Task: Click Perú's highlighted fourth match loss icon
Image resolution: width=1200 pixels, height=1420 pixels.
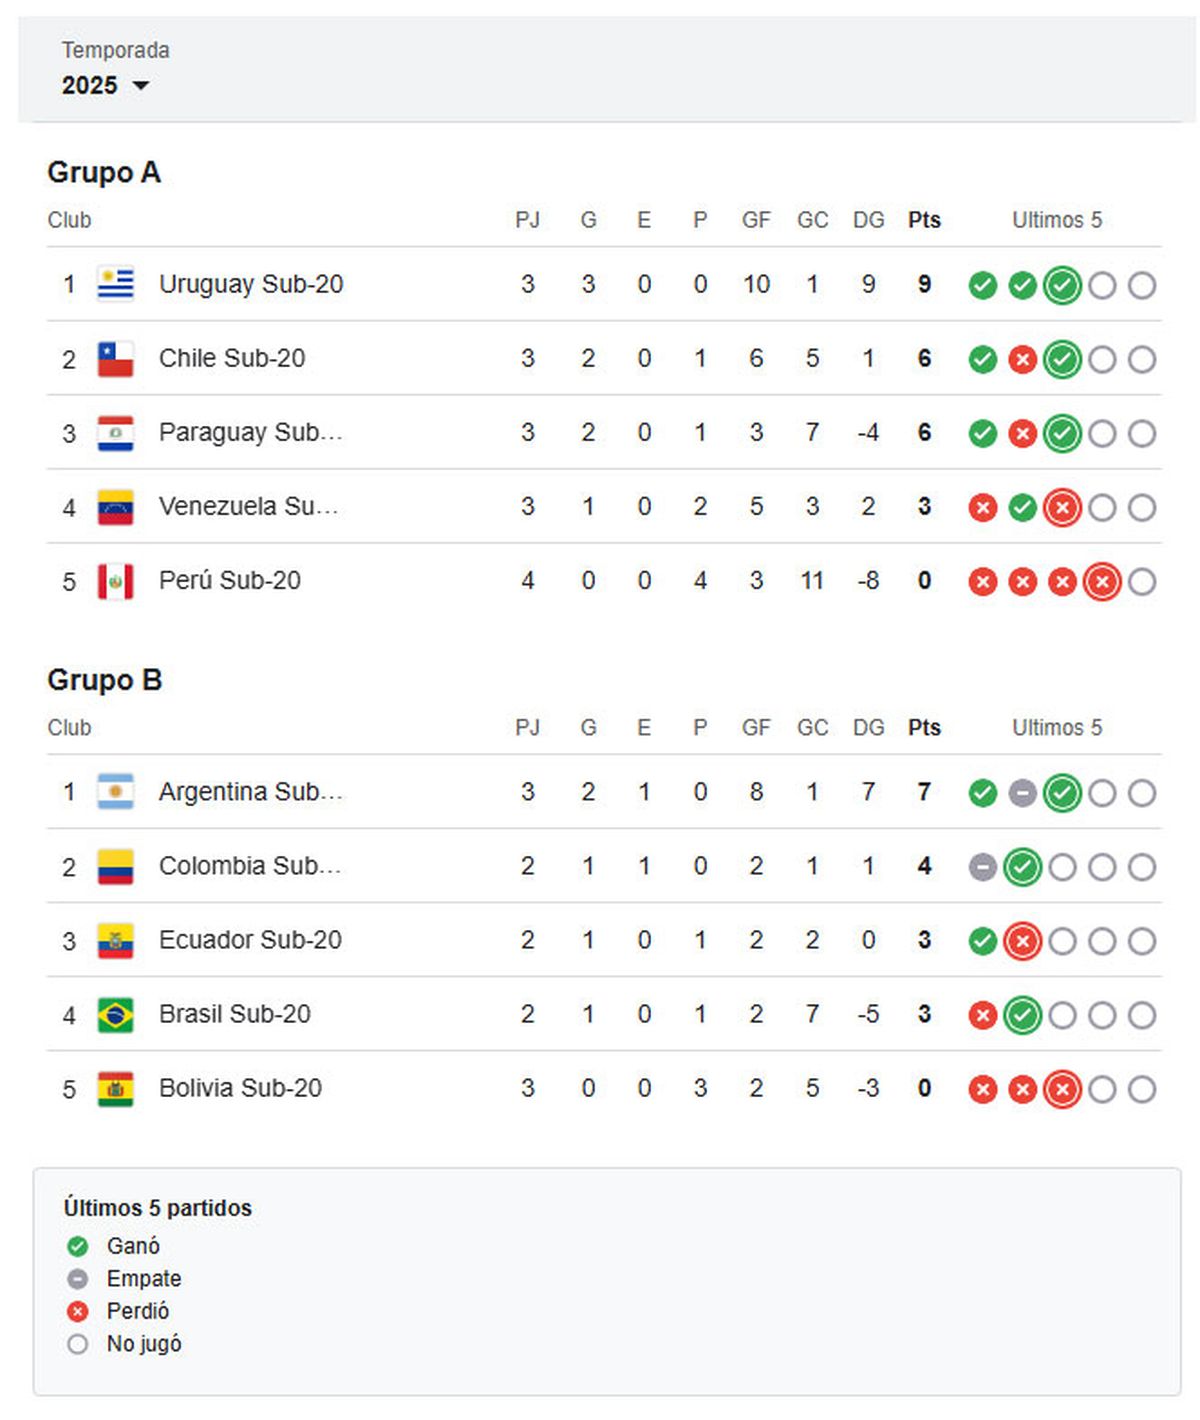Action: [x=1102, y=582]
